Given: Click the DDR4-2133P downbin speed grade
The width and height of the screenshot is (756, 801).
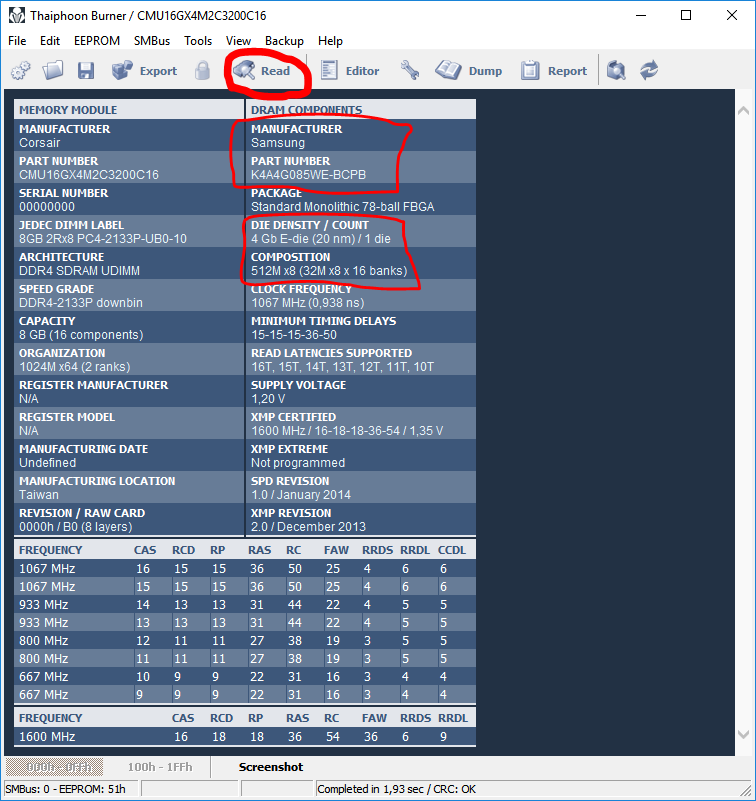Looking at the screenshot, I should click(x=81, y=303).
